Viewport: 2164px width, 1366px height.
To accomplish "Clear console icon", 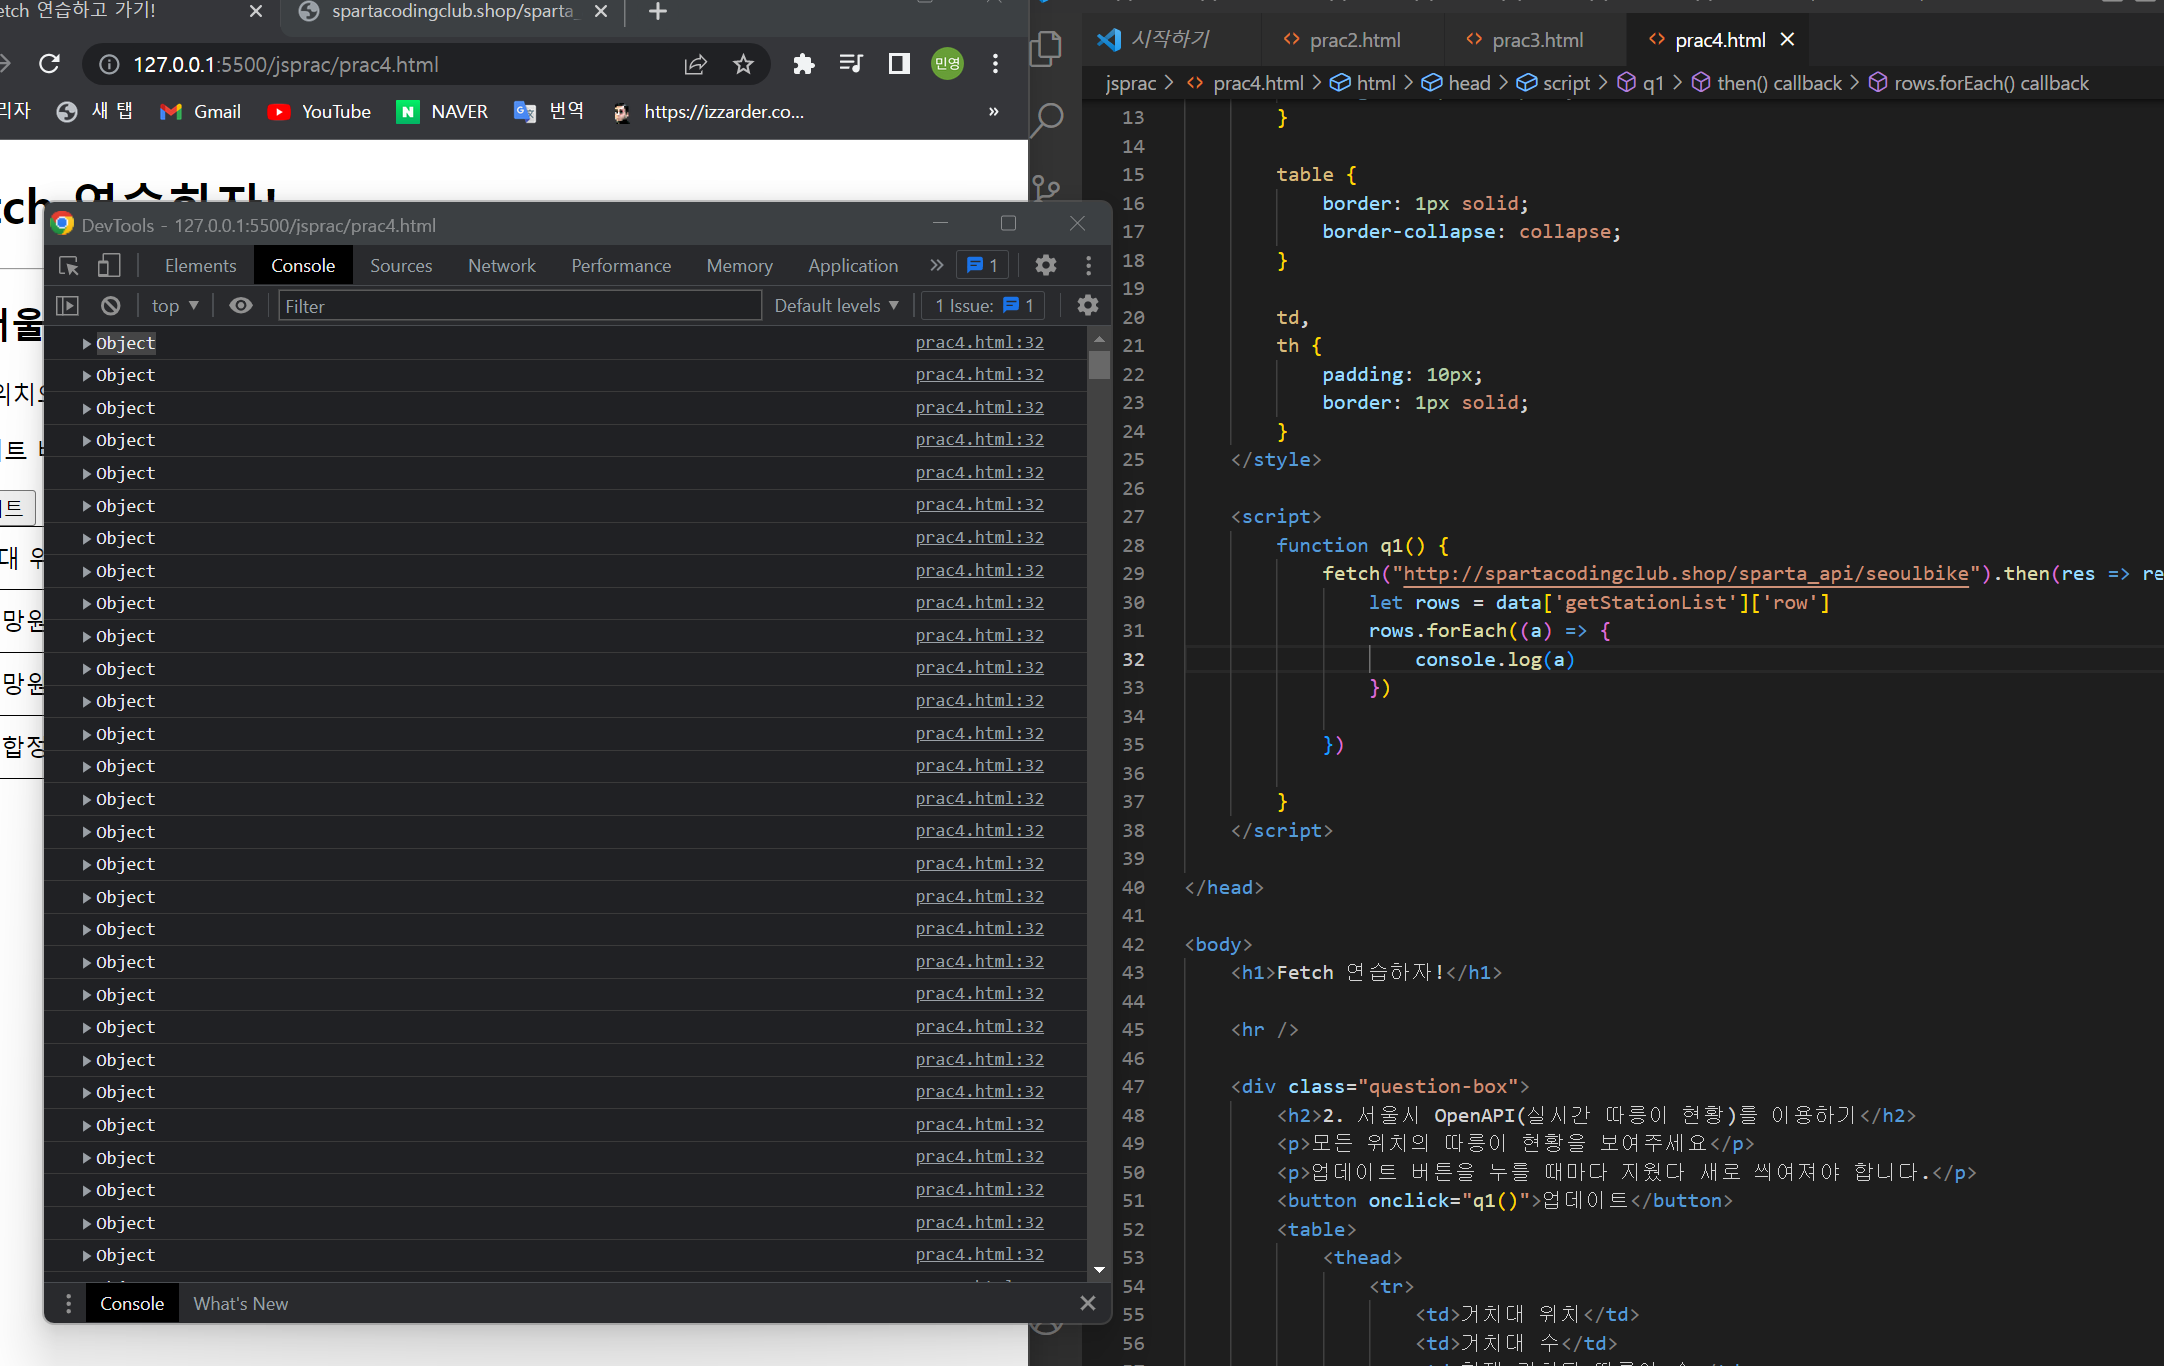I will [111, 305].
